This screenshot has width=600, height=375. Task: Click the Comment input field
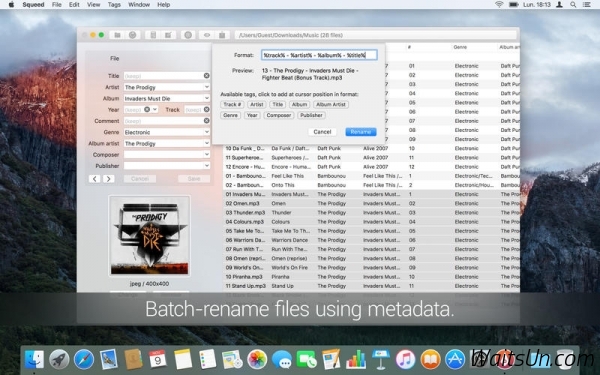point(167,121)
